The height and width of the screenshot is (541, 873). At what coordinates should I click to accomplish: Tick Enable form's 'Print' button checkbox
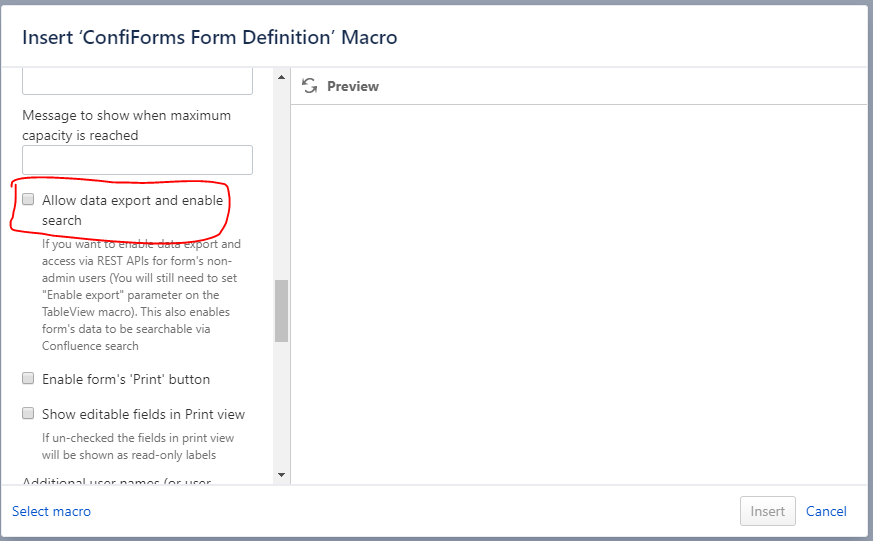(28, 378)
